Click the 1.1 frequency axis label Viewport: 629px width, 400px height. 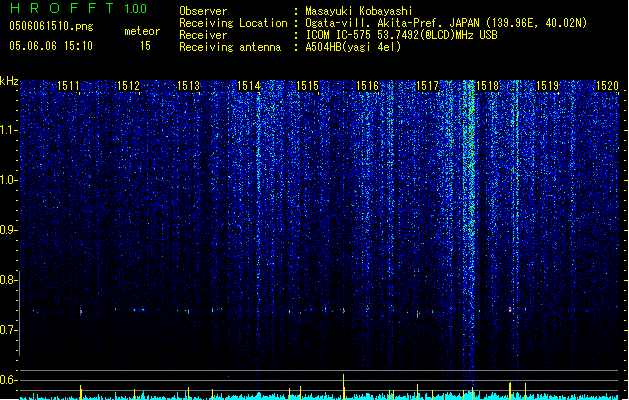(8, 131)
